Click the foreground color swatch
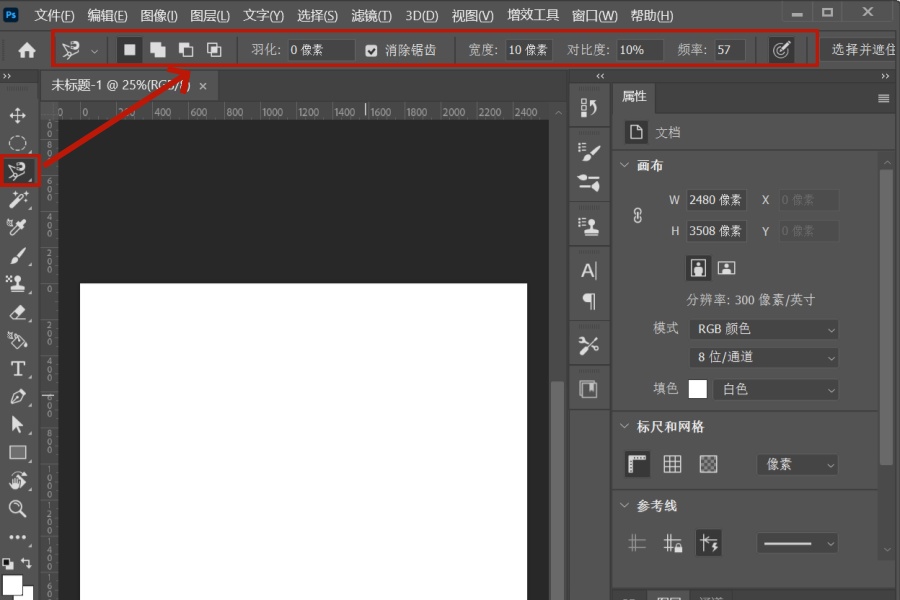This screenshot has height=600, width=900. tap(12, 585)
